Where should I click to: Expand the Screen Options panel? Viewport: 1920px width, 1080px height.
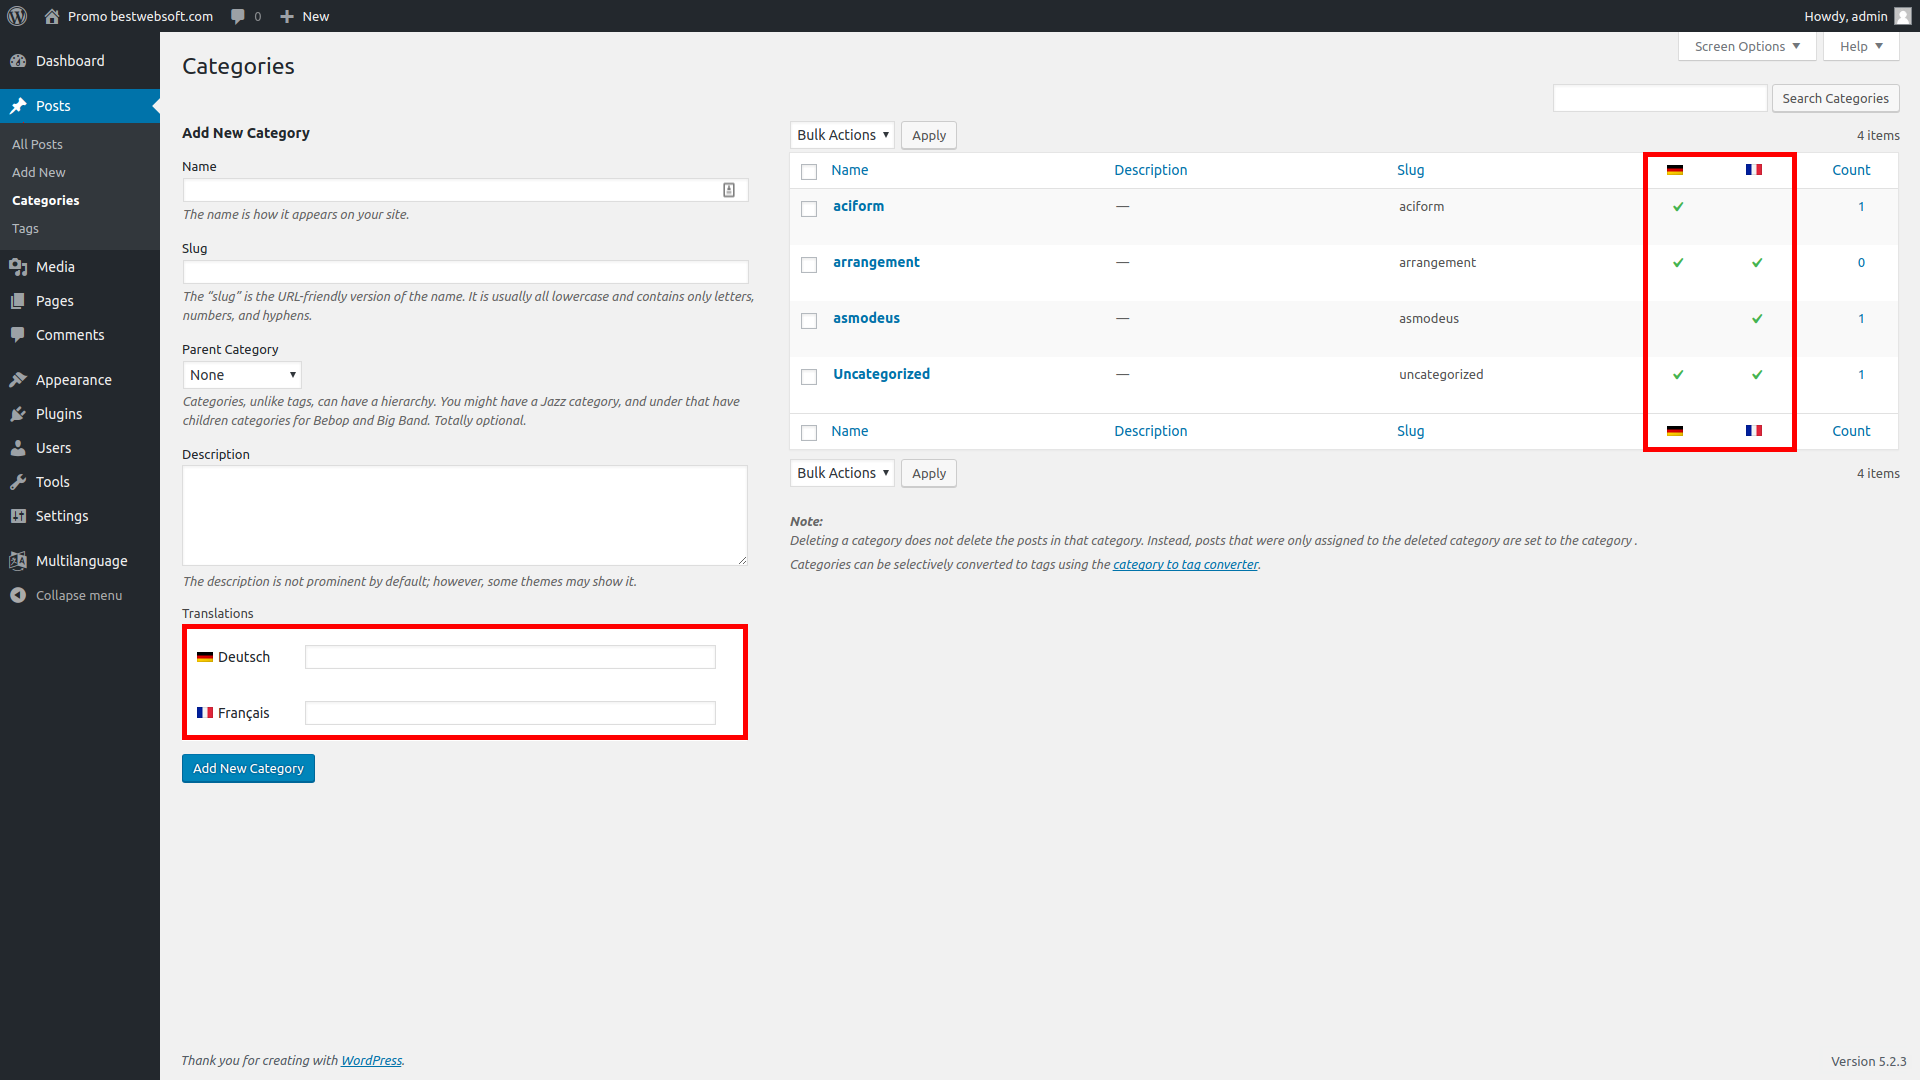1746,46
